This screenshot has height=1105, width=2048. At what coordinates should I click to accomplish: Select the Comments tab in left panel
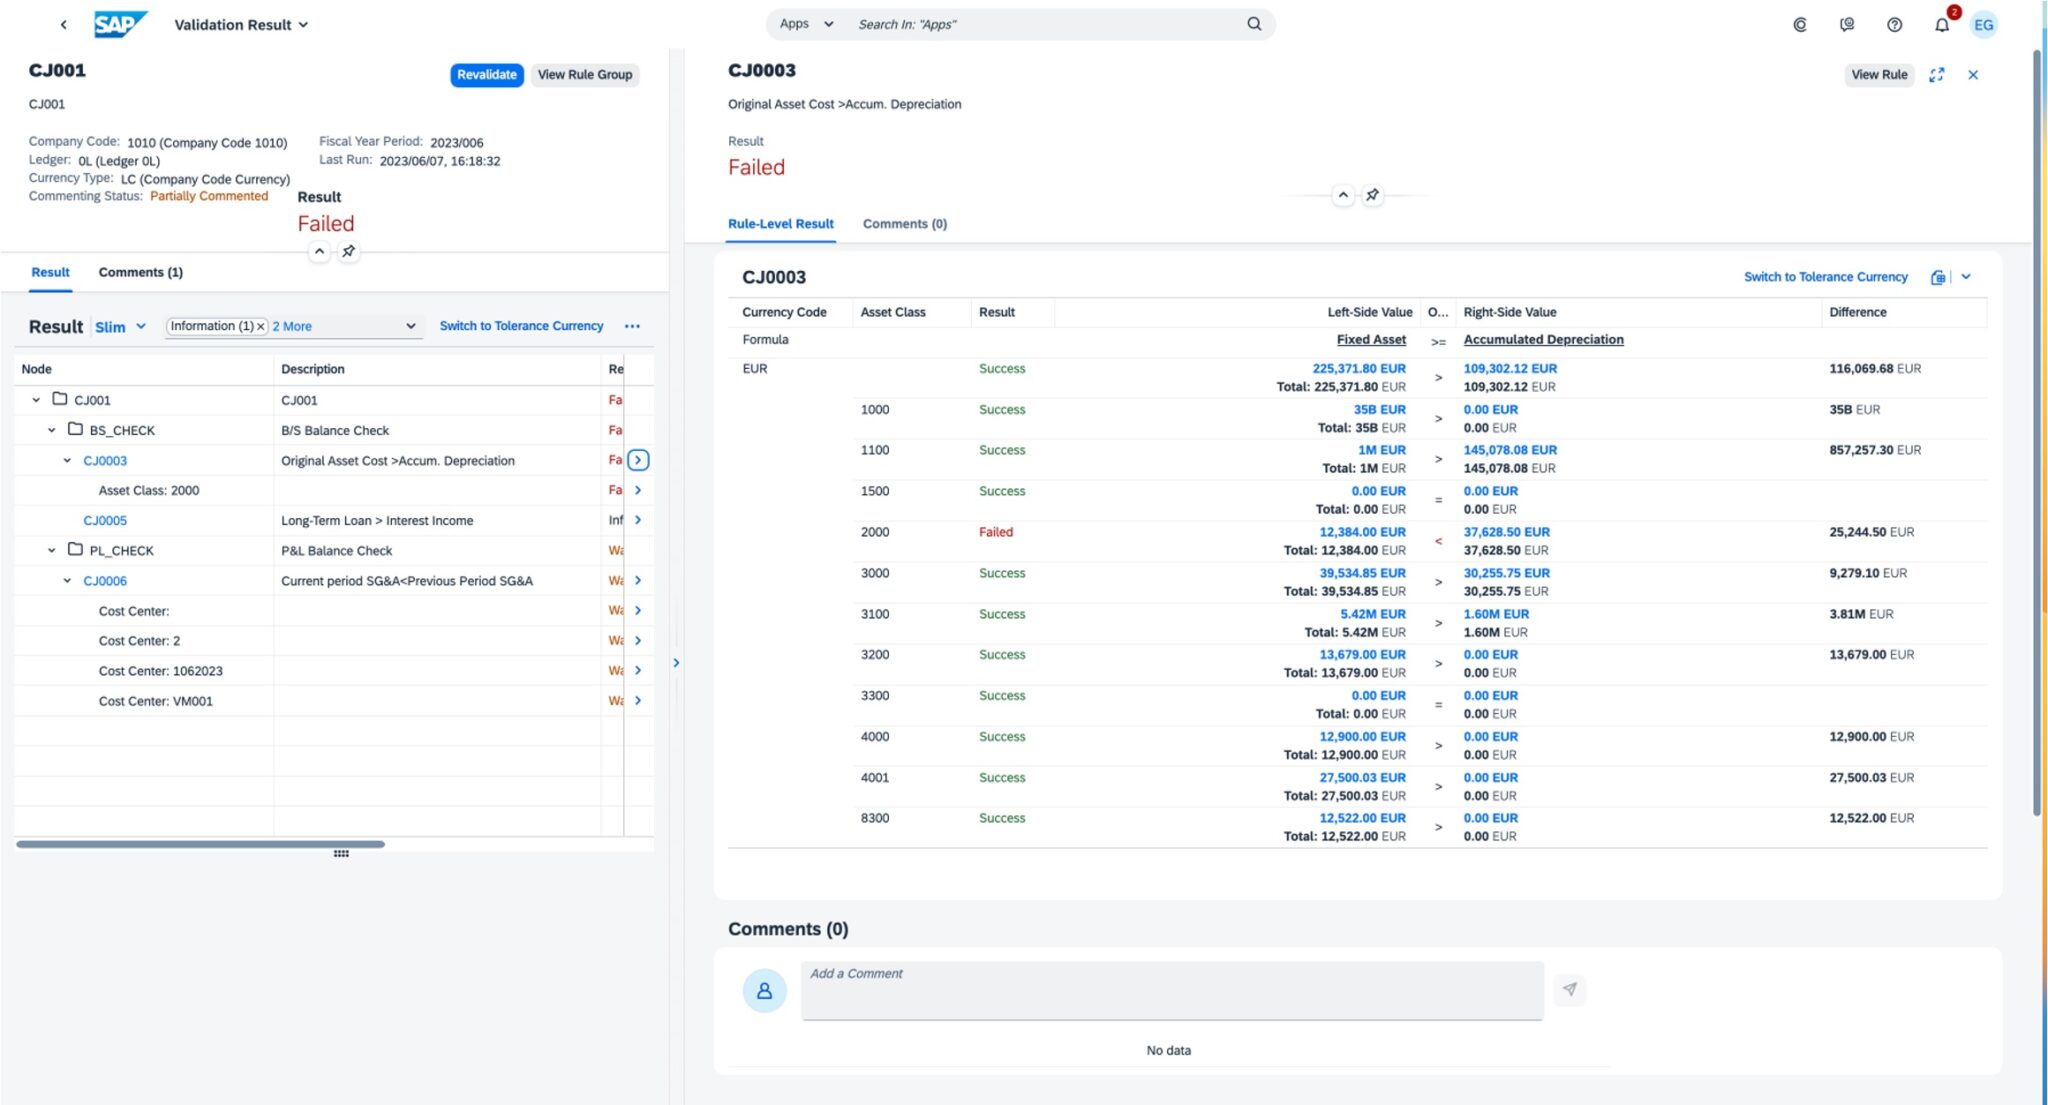pos(140,271)
